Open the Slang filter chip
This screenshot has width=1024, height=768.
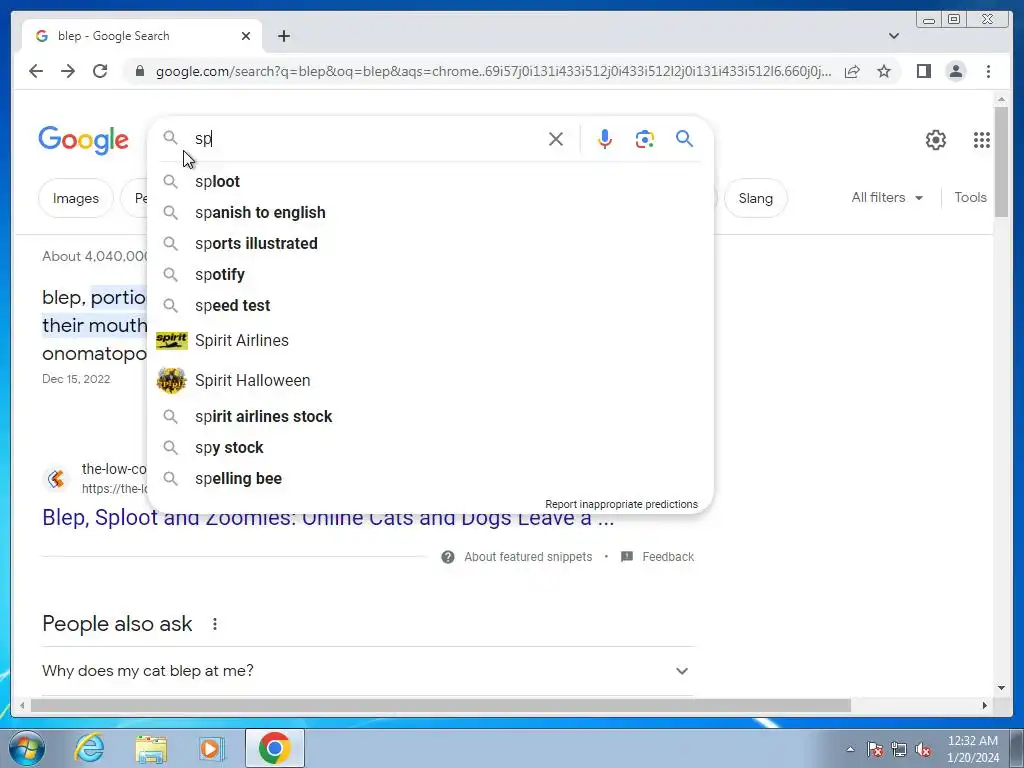click(x=755, y=198)
